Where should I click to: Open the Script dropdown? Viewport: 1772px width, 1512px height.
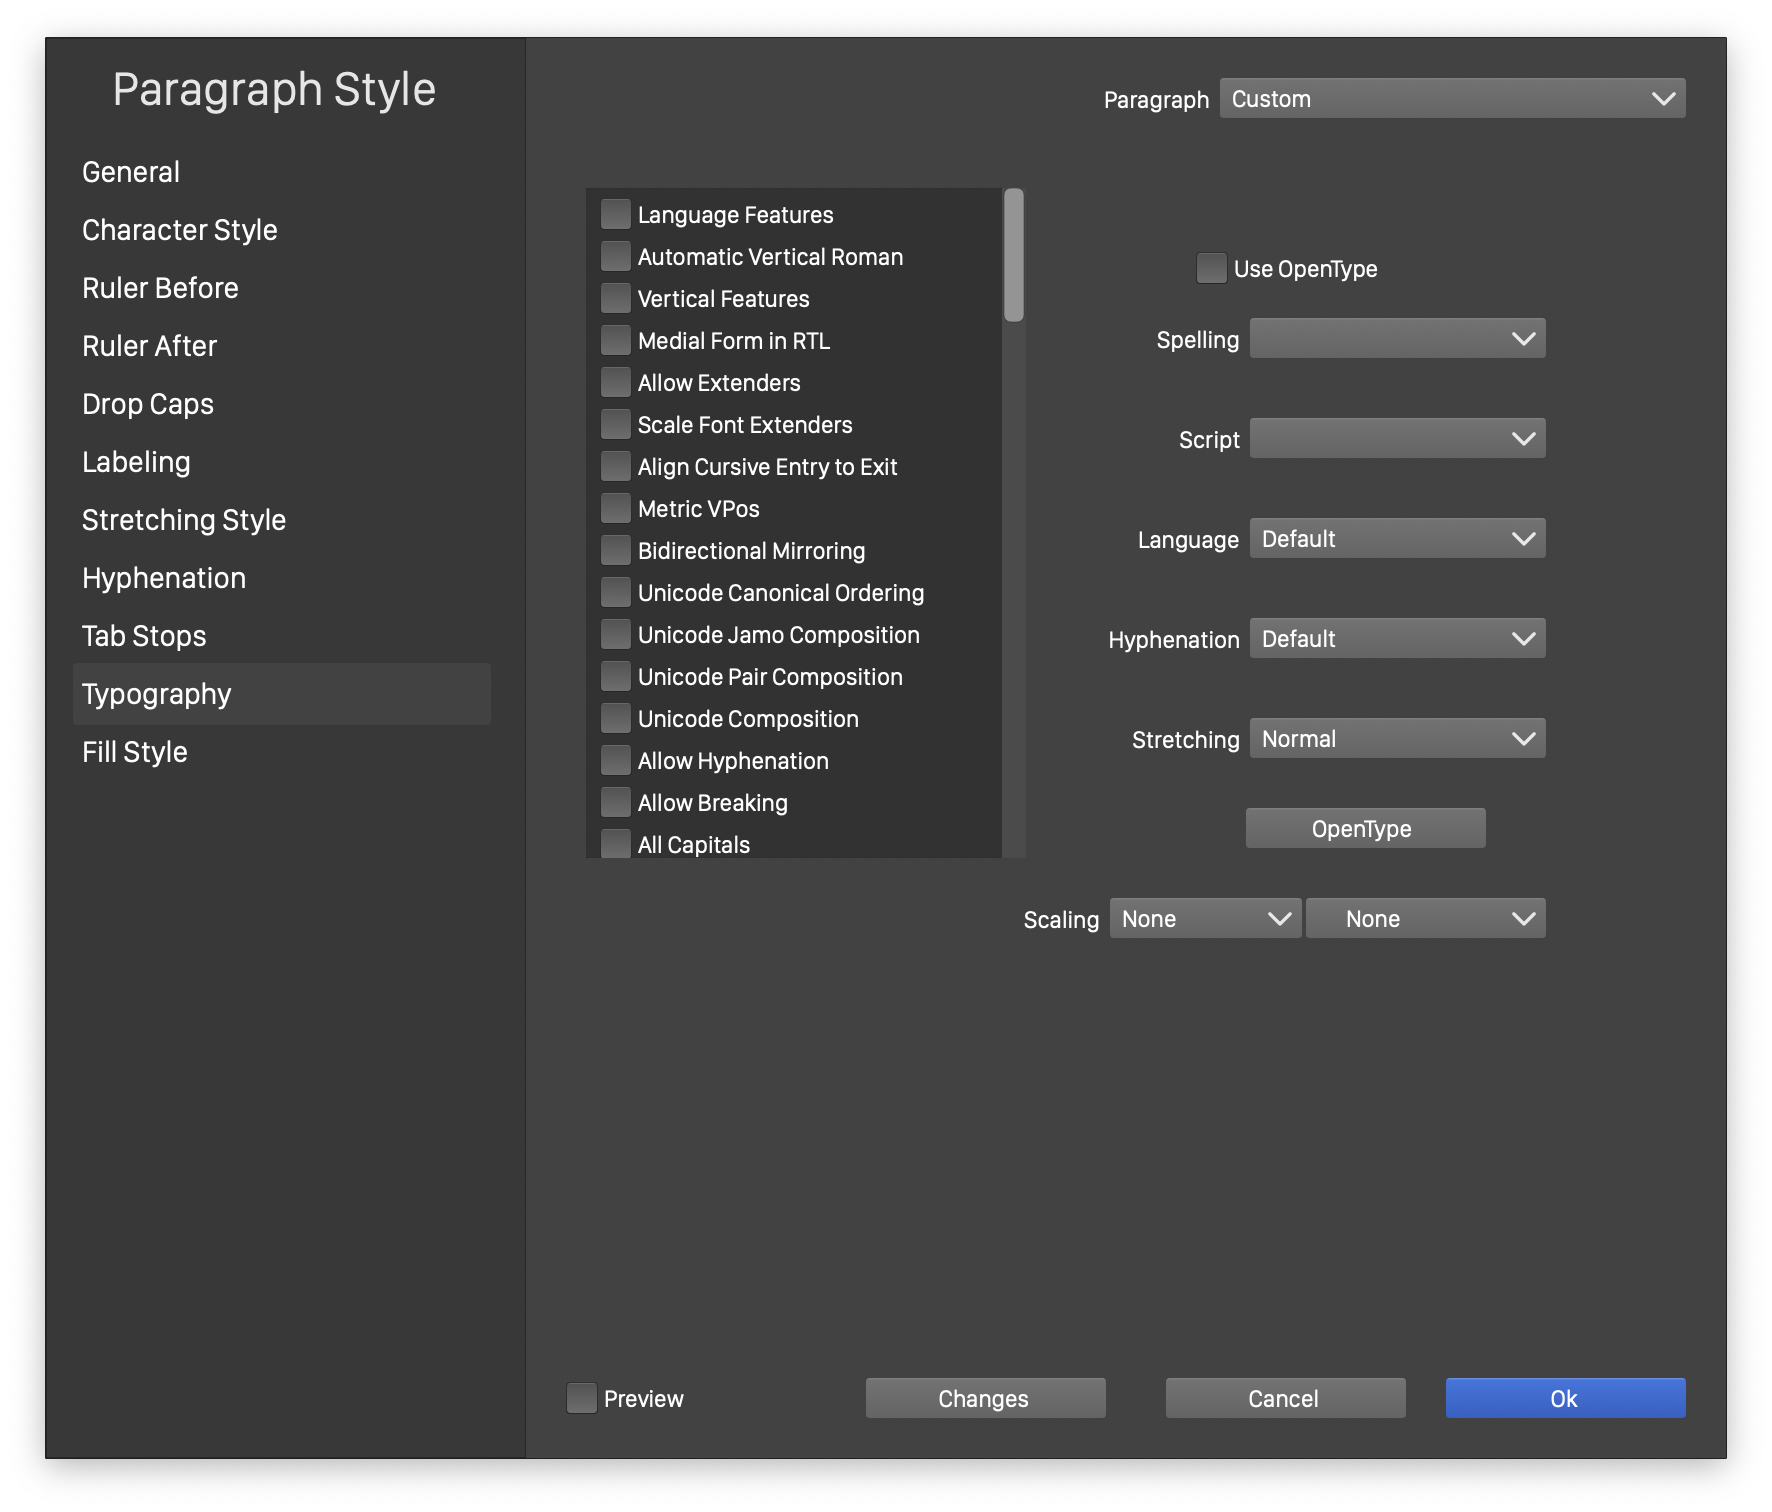[x=1396, y=438]
